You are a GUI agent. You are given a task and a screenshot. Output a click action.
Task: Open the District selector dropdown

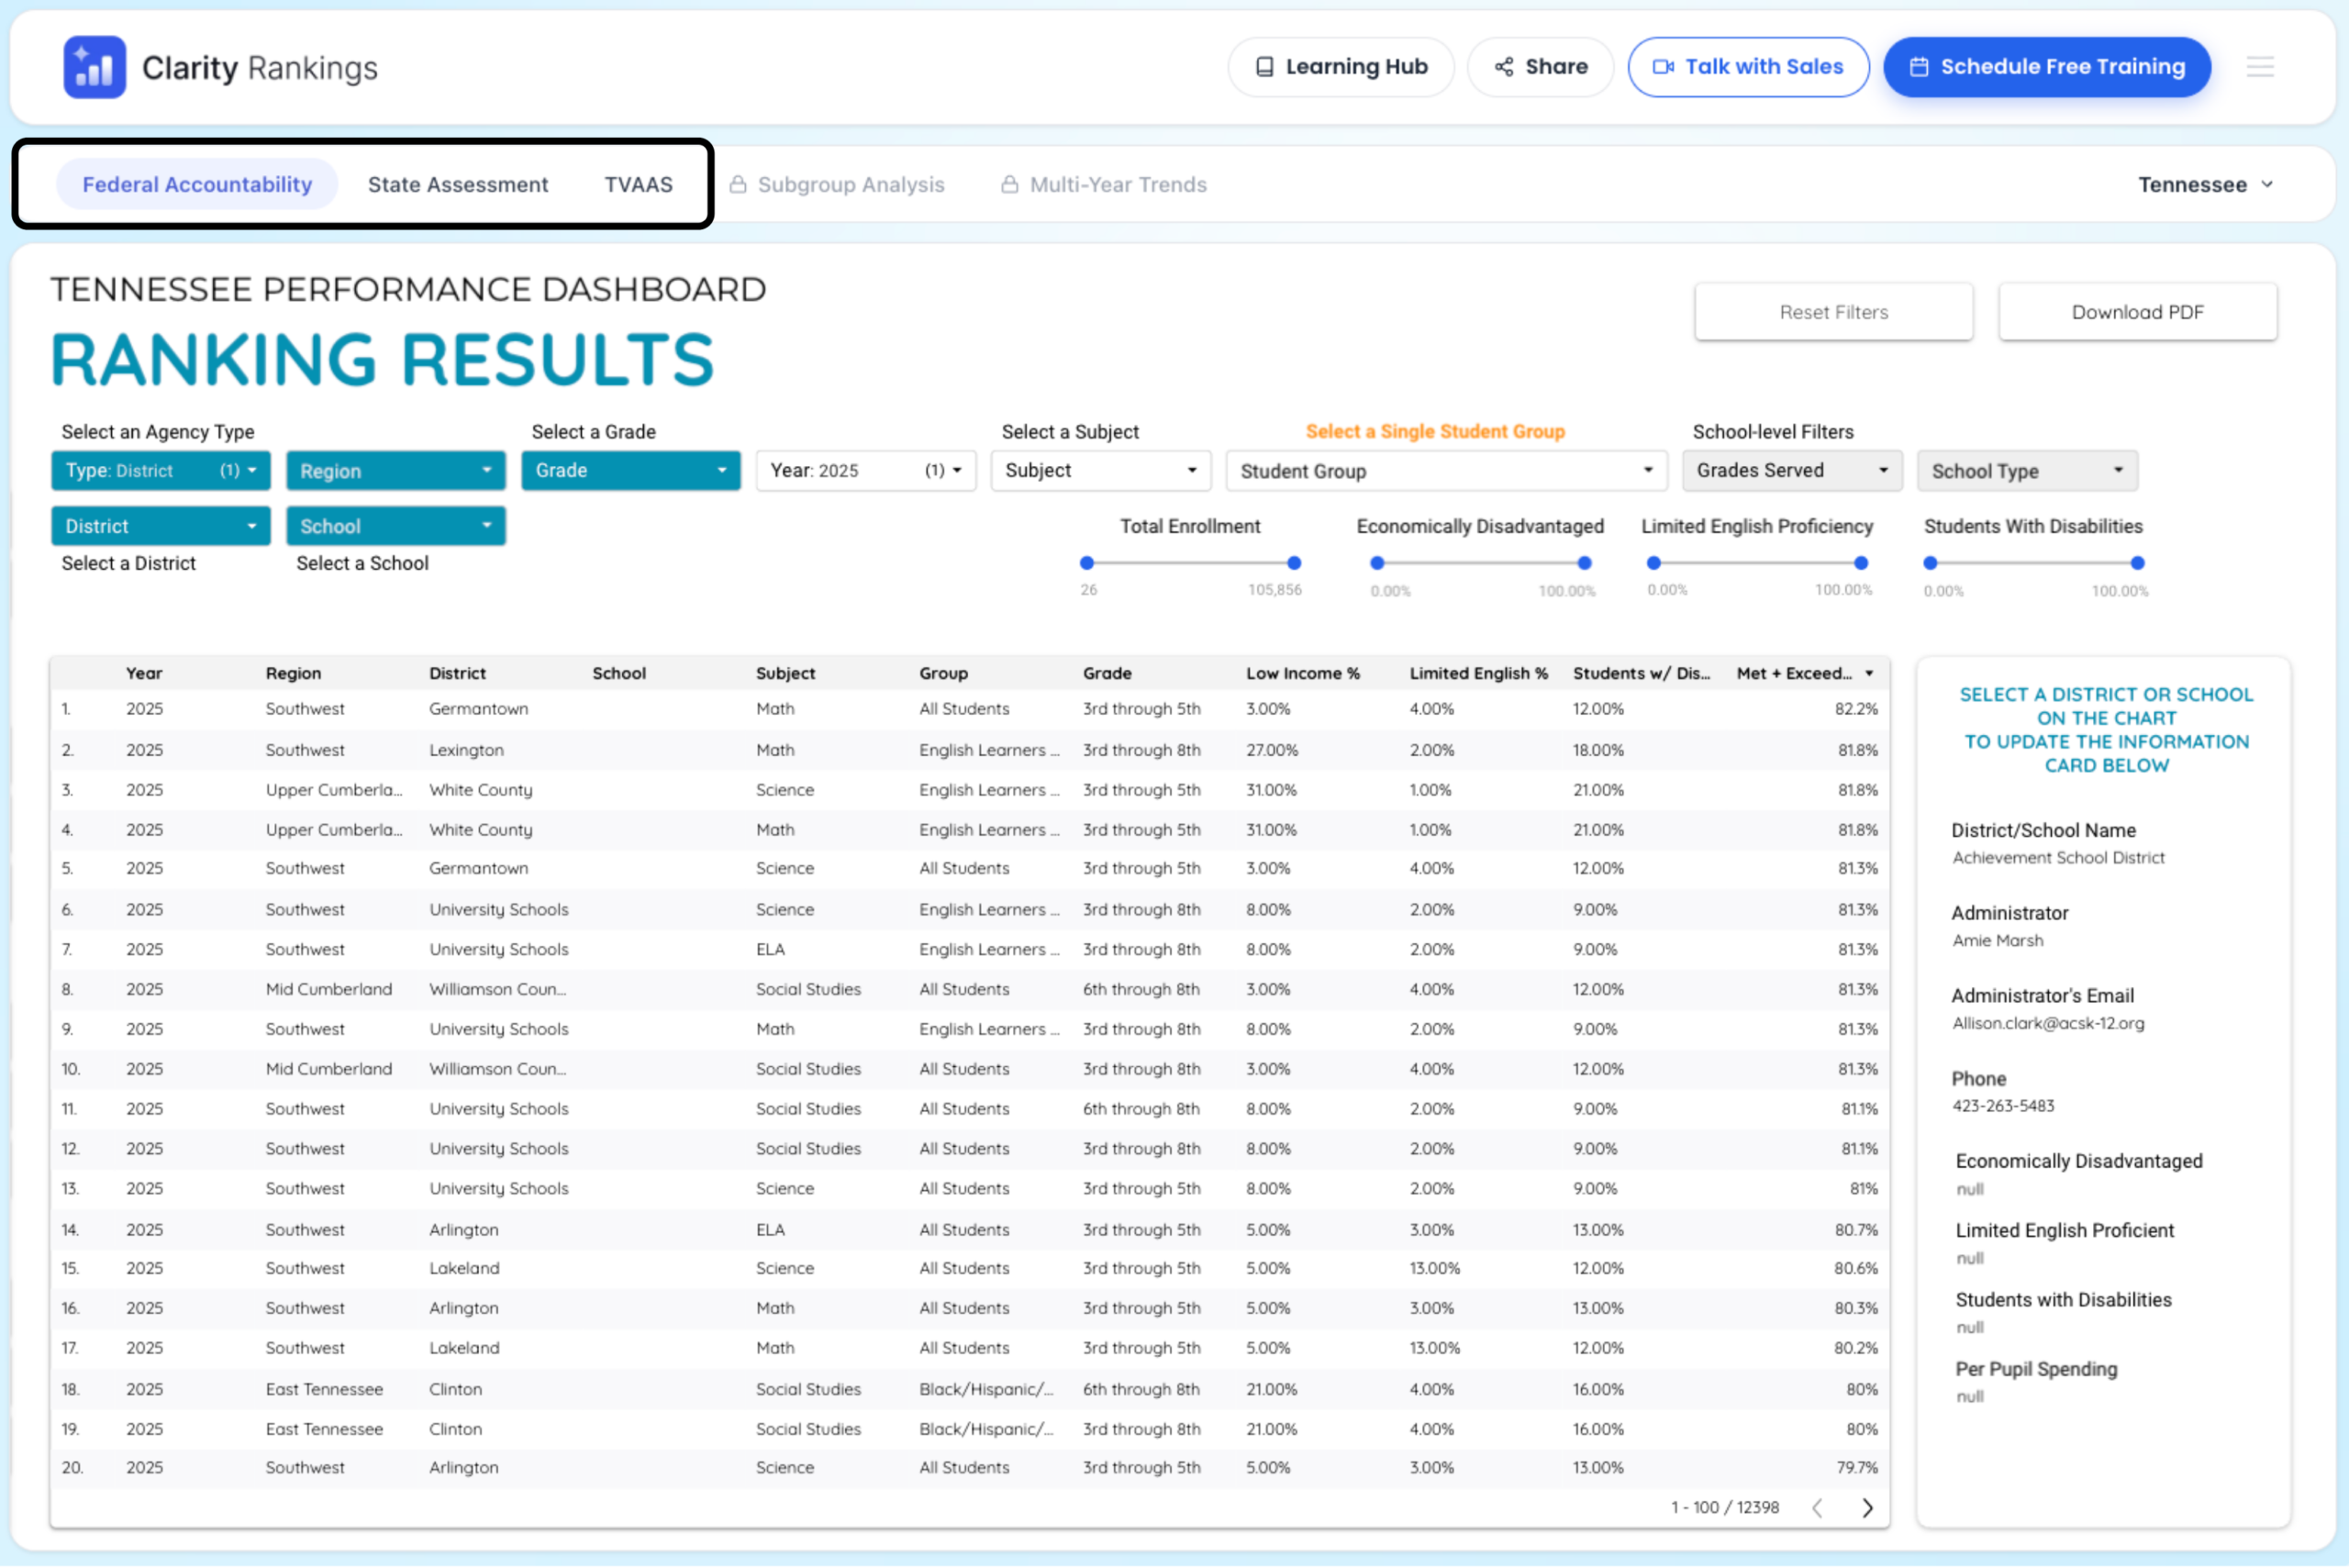click(x=161, y=526)
